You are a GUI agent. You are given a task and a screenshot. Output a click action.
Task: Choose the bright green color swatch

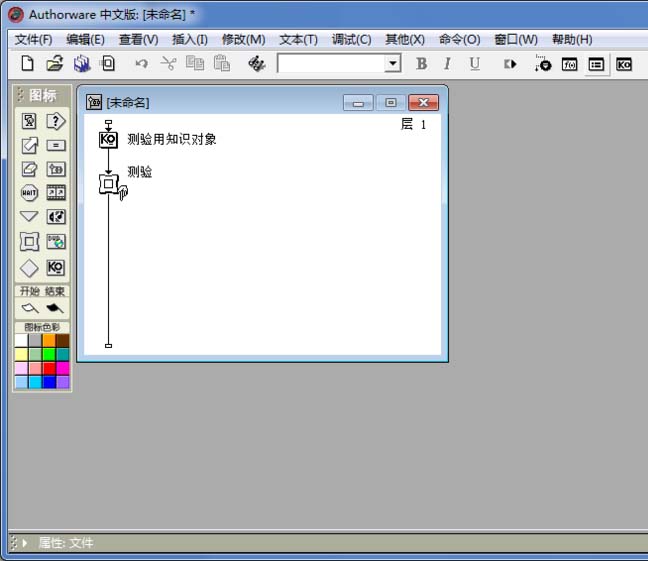[49, 354]
